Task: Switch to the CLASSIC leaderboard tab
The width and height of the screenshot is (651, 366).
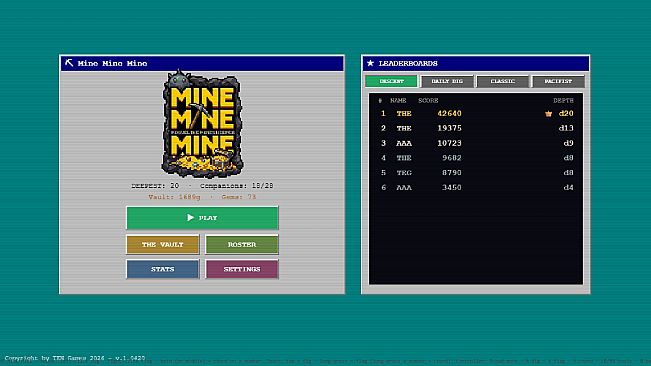Action: pos(502,81)
